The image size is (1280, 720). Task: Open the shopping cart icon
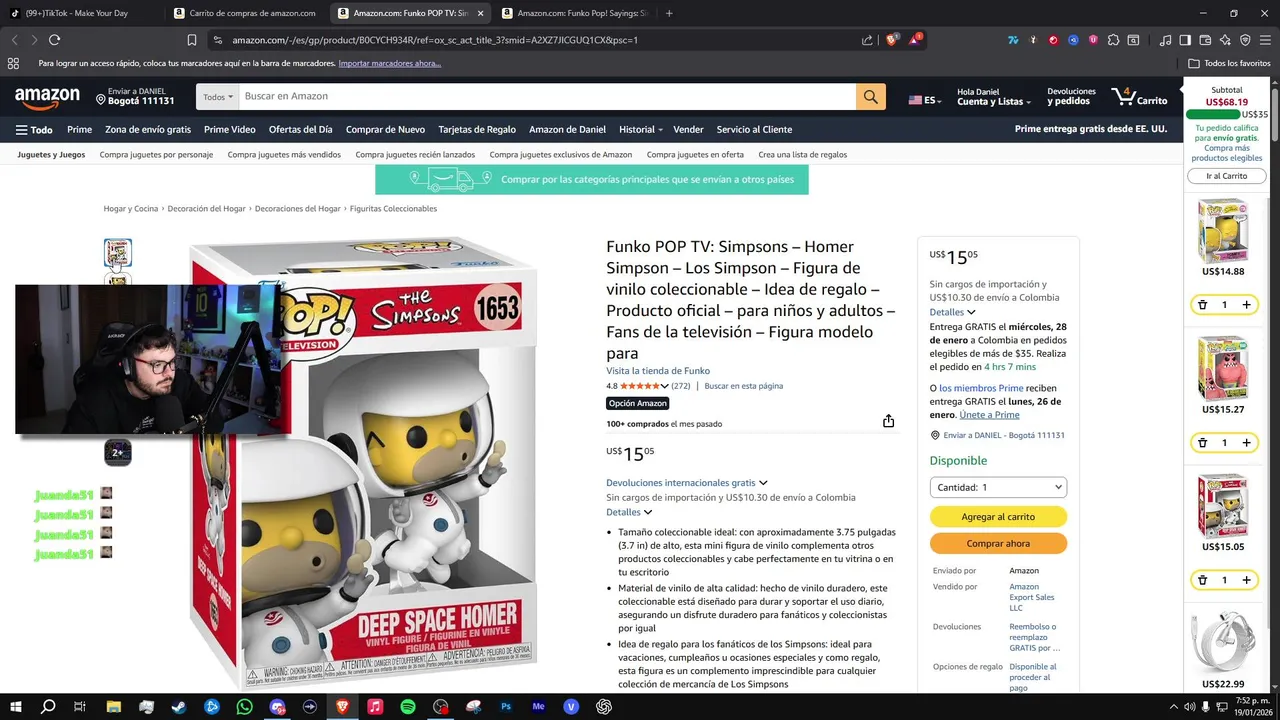pos(1139,97)
